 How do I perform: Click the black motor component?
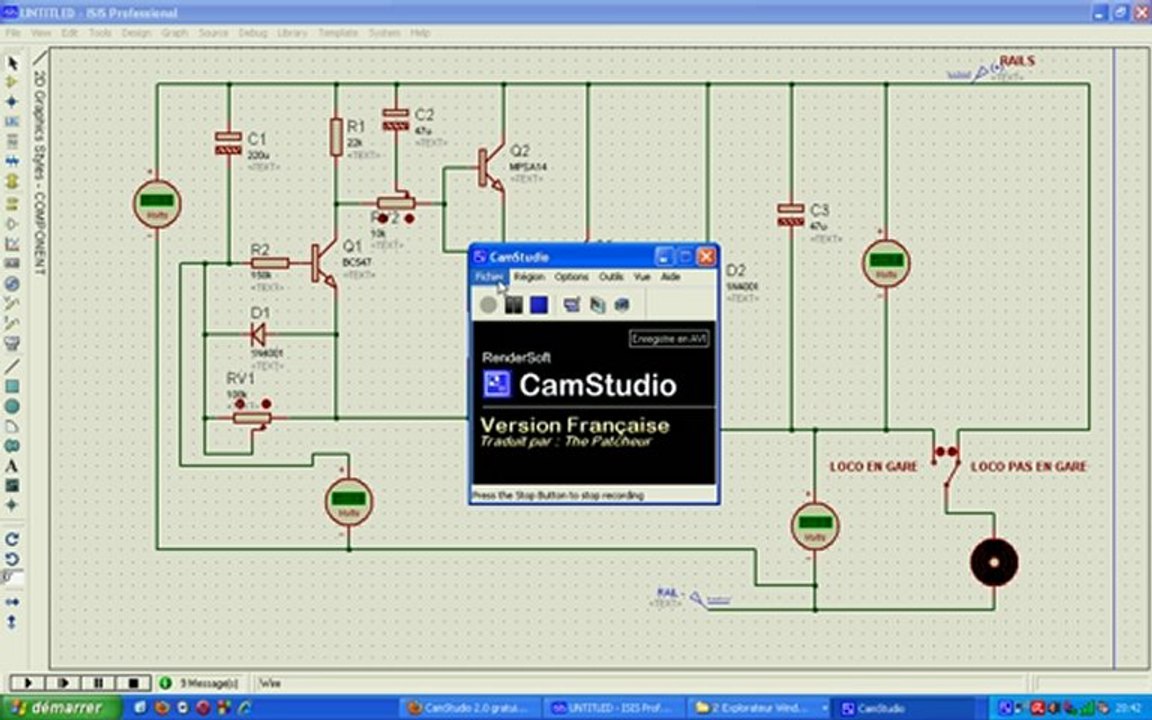994,563
